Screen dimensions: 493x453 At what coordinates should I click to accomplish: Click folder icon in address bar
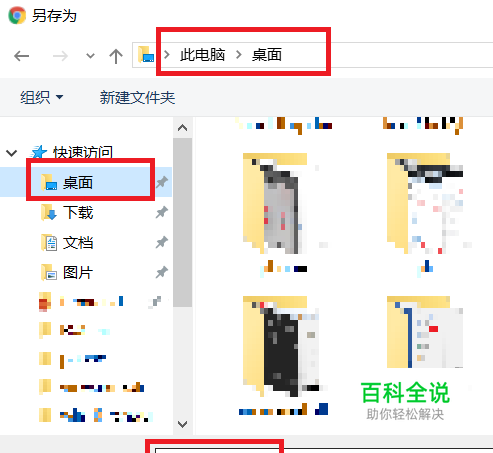146,55
